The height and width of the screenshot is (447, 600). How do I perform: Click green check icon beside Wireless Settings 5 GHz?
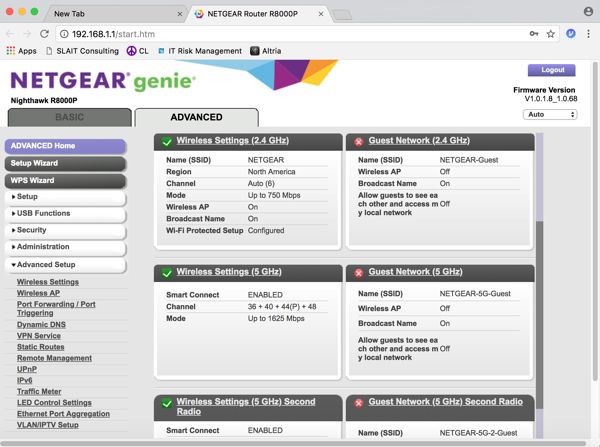[x=167, y=273]
